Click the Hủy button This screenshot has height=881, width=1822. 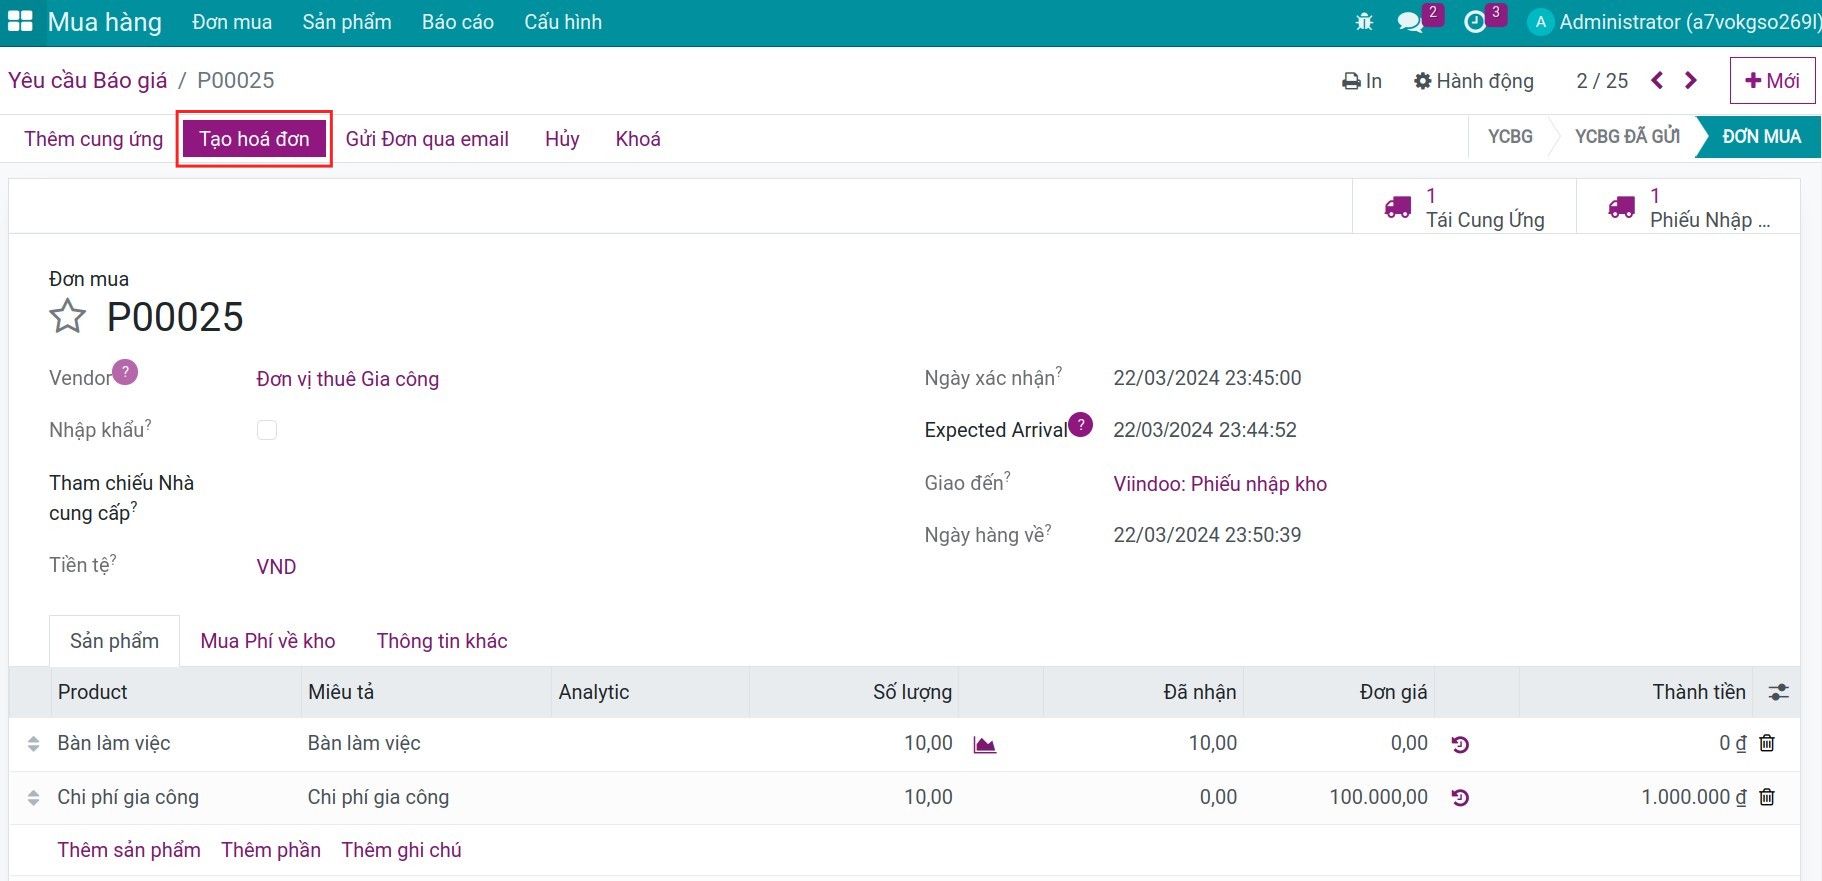(562, 139)
